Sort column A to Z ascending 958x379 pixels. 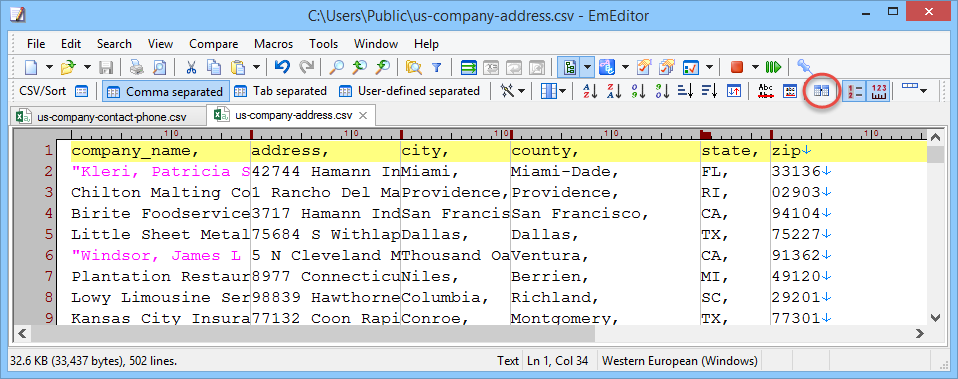coord(590,91)
